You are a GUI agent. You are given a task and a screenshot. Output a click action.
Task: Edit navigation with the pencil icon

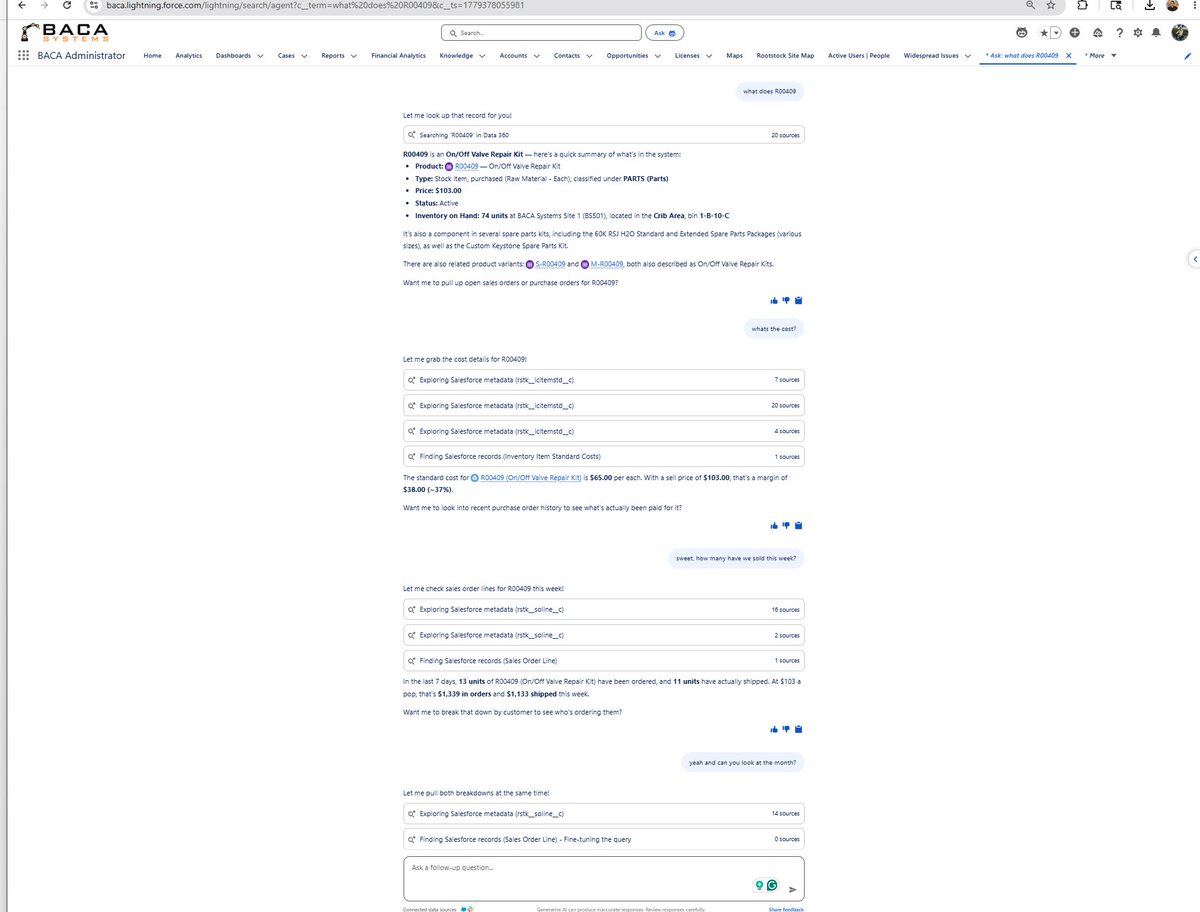1187,56
